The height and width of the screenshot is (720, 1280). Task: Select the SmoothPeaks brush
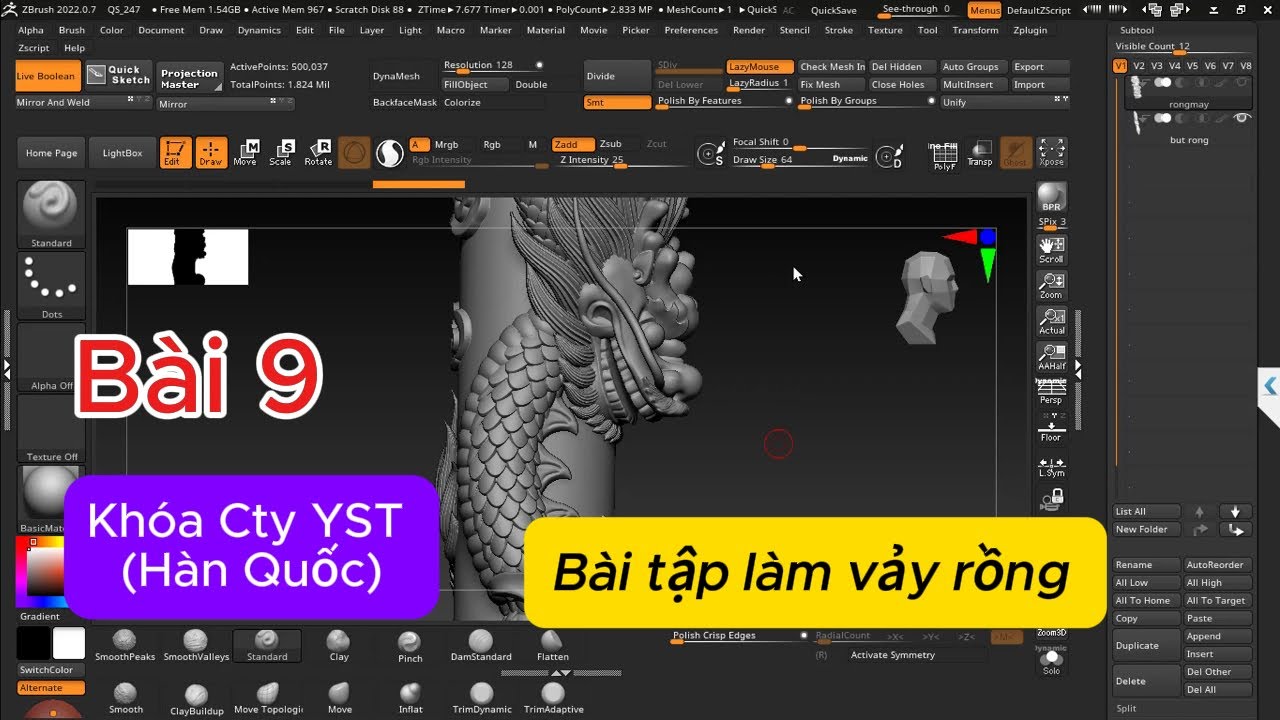(x=125, y=645)
